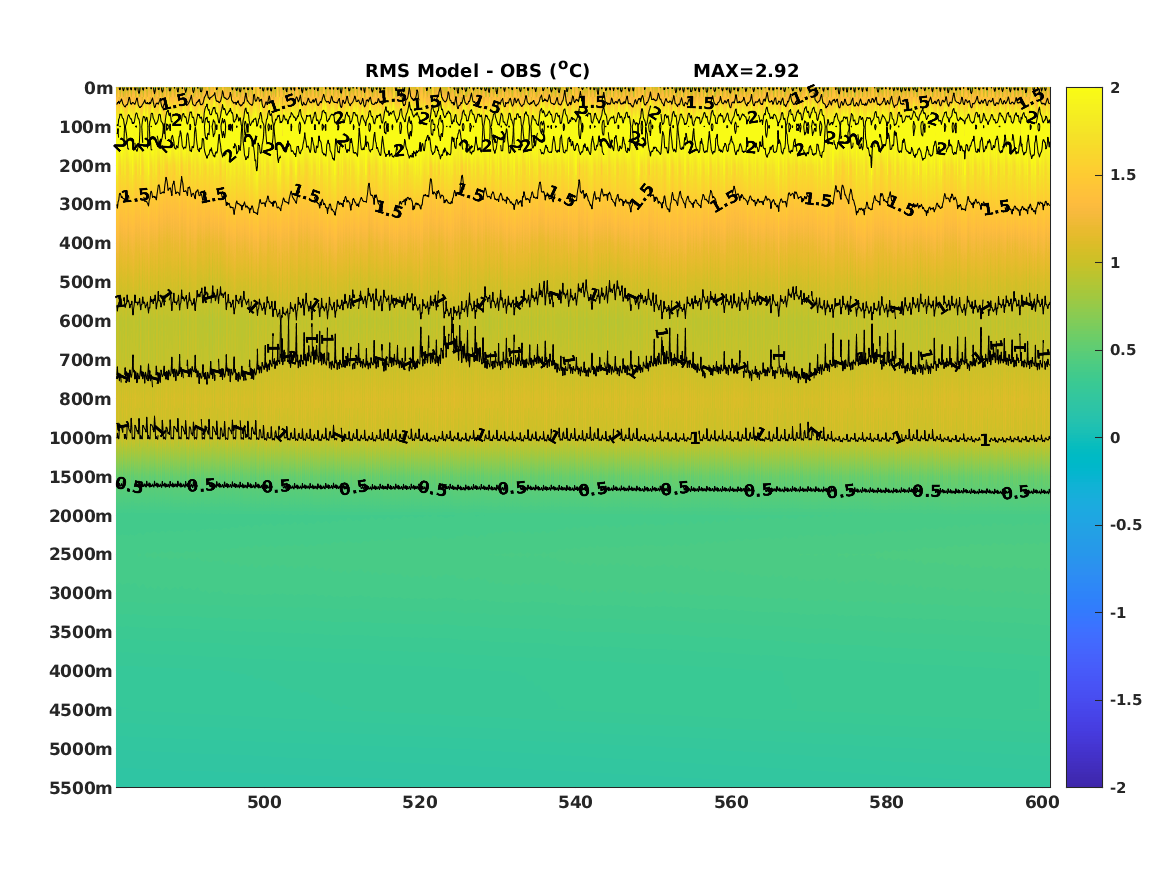Click the x-axis tick label '580'
1167x875 pixels.
(886, 803)
